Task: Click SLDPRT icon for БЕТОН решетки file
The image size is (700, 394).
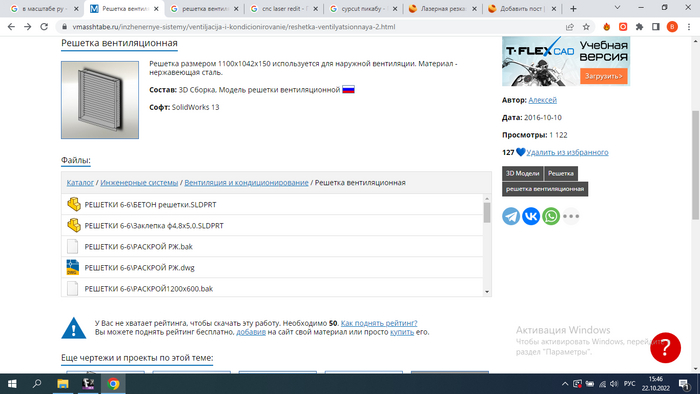Action: pyautogui.click(x=74, y=204)
